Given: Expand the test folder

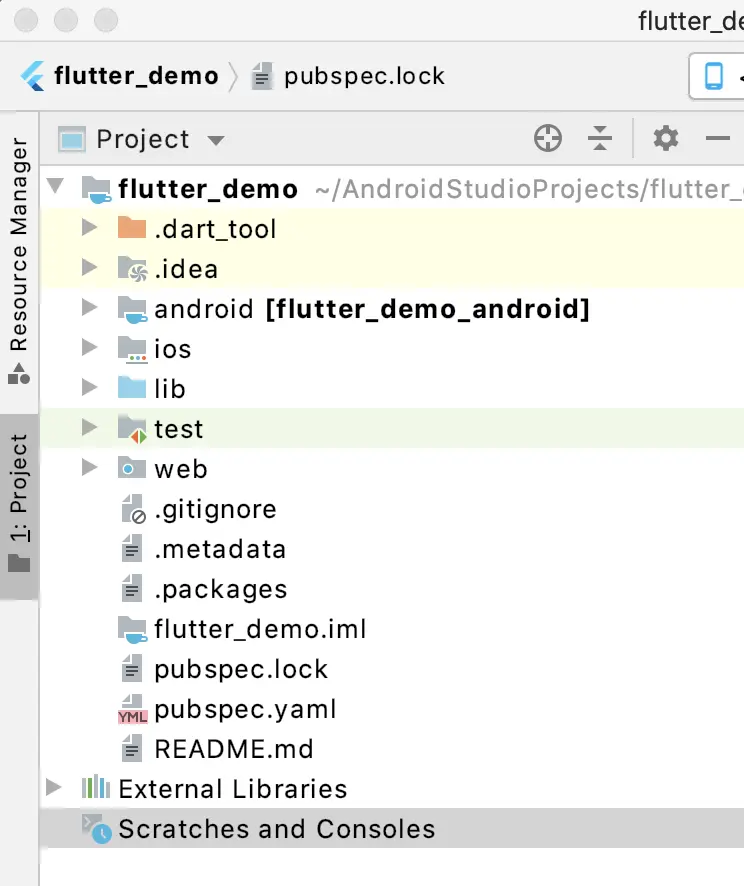Looking at the screenshot, I should [89, 427].
